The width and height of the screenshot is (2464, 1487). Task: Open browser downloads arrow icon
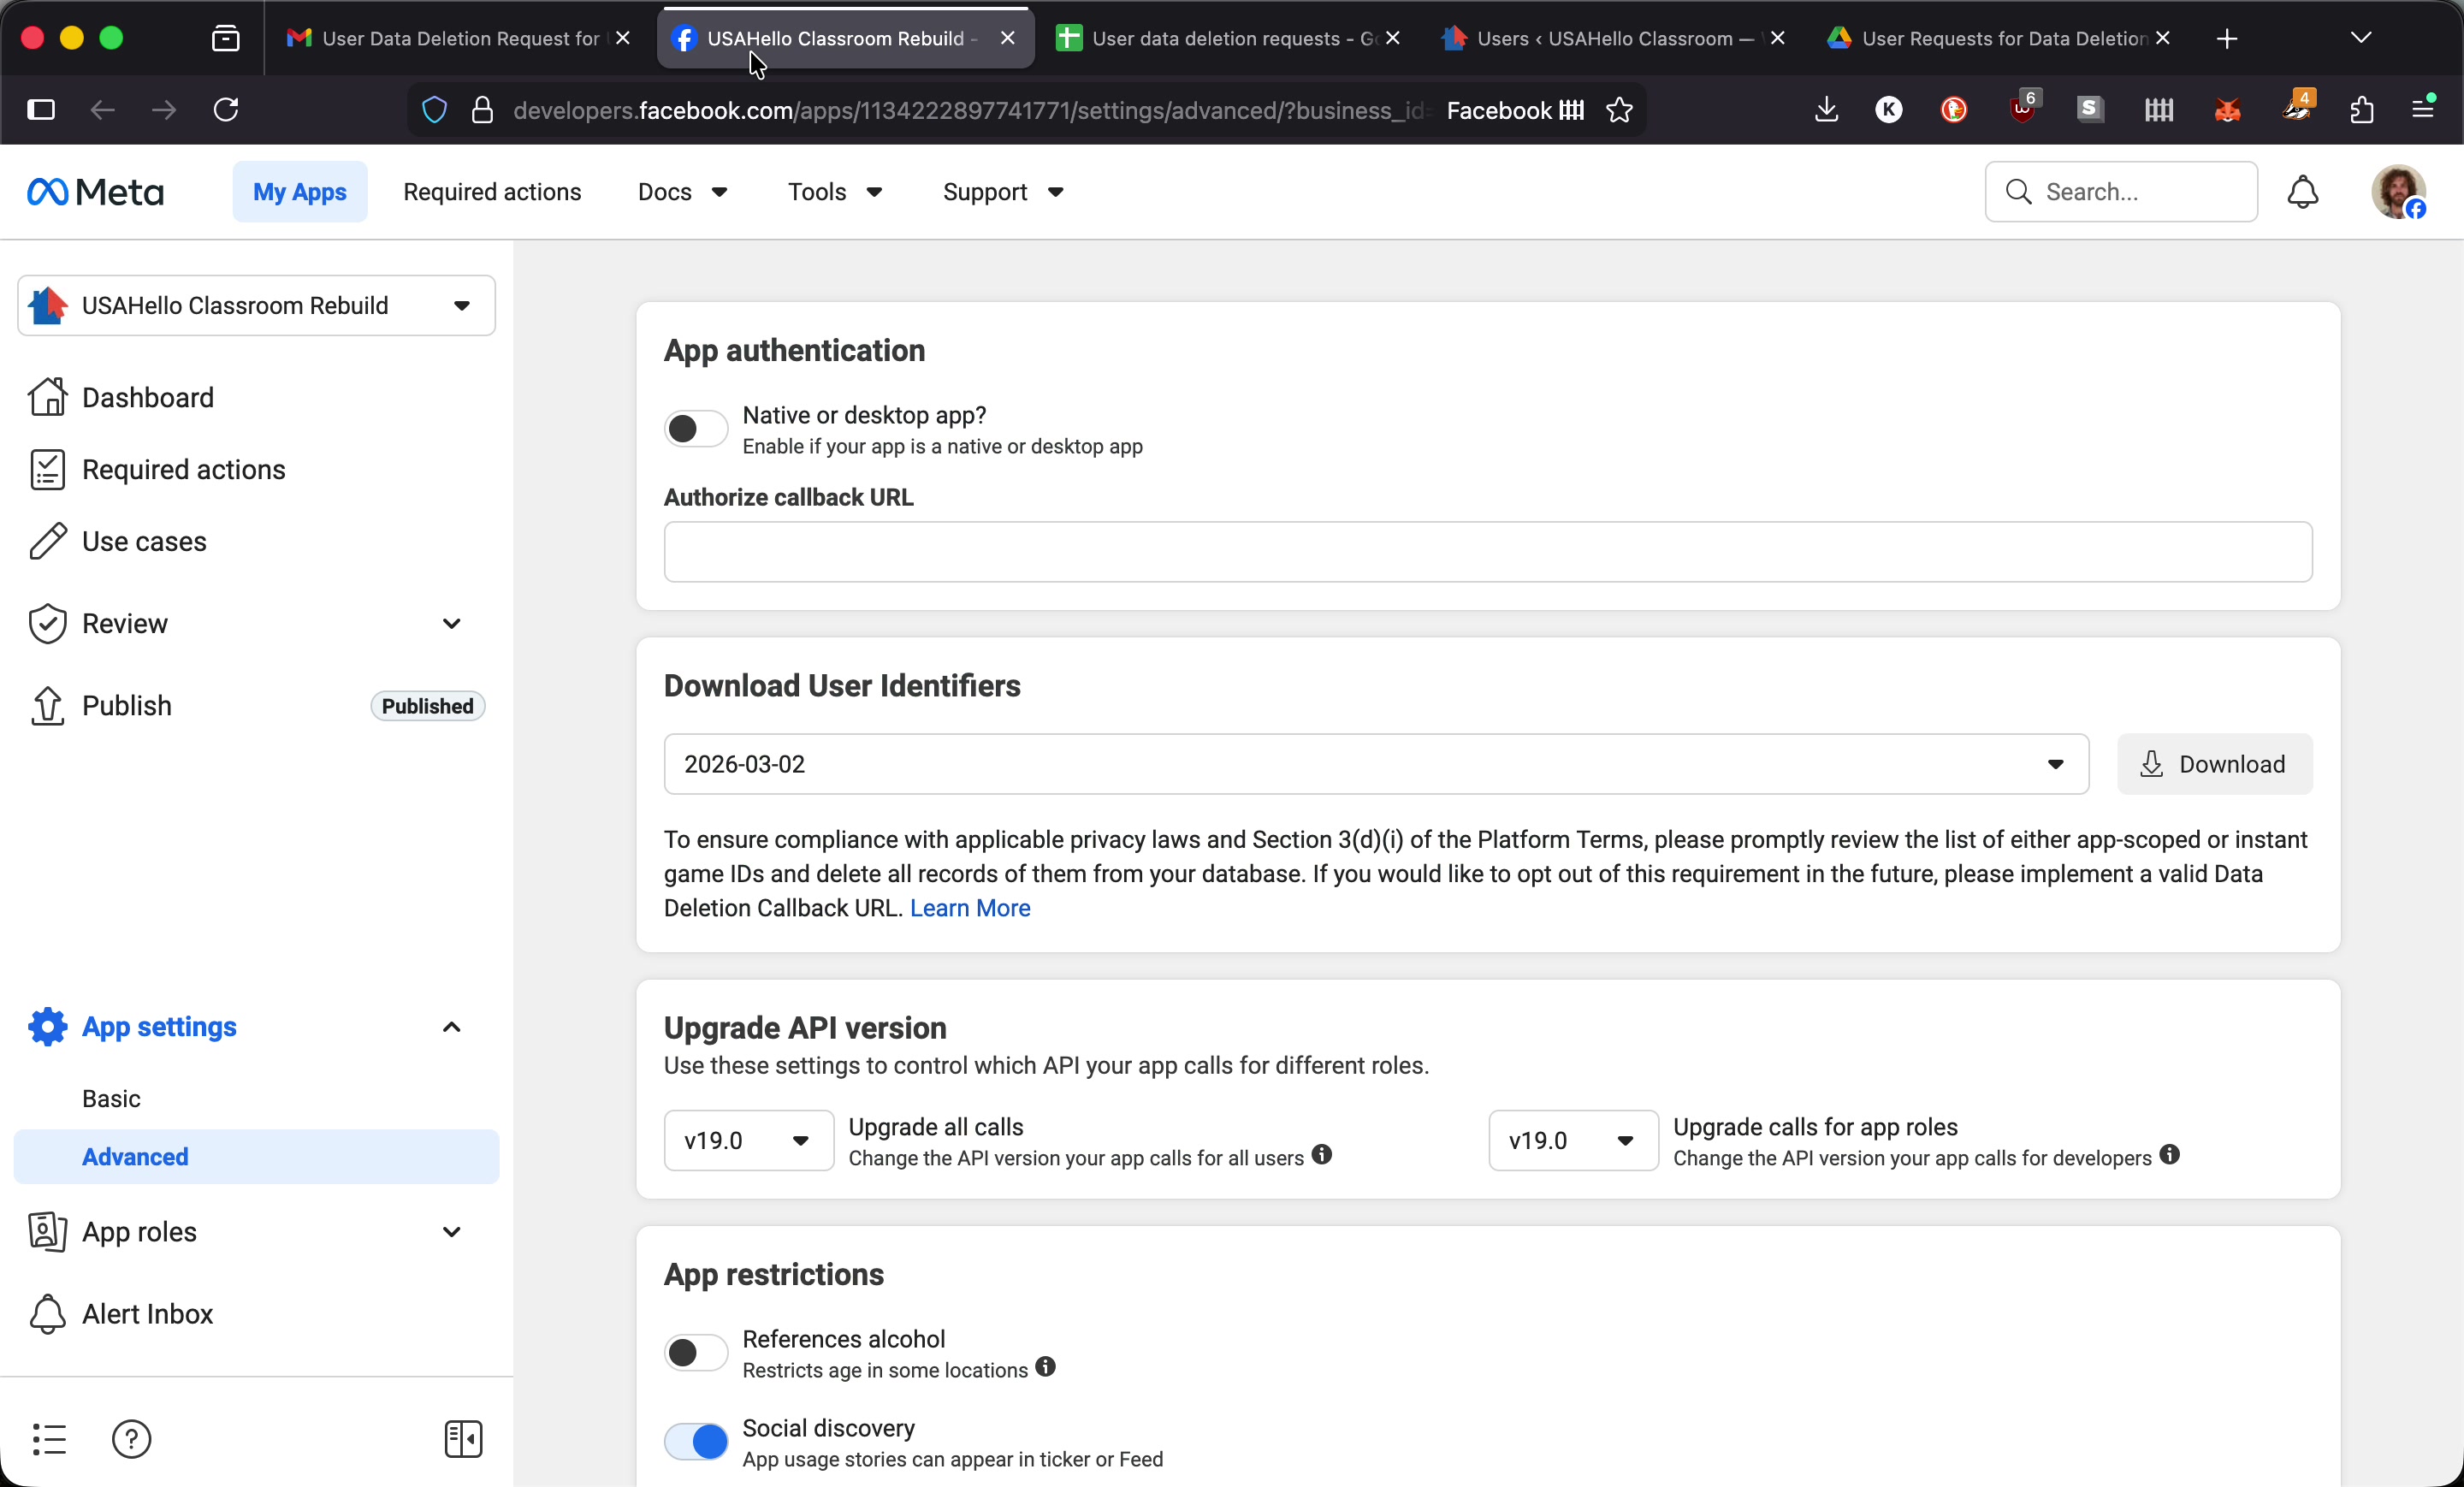tap(1826, 109)
